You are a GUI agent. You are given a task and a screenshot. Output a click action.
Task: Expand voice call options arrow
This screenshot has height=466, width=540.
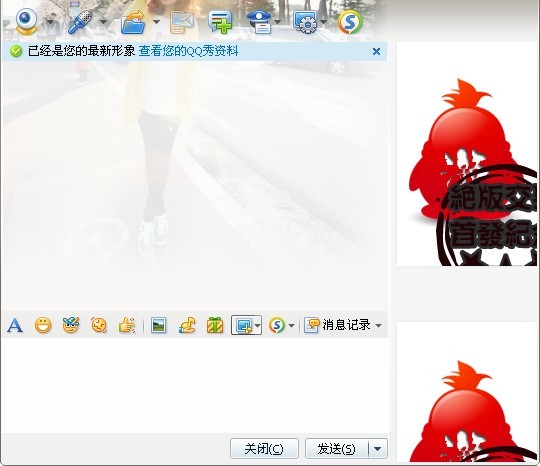[x=103, y=22]
